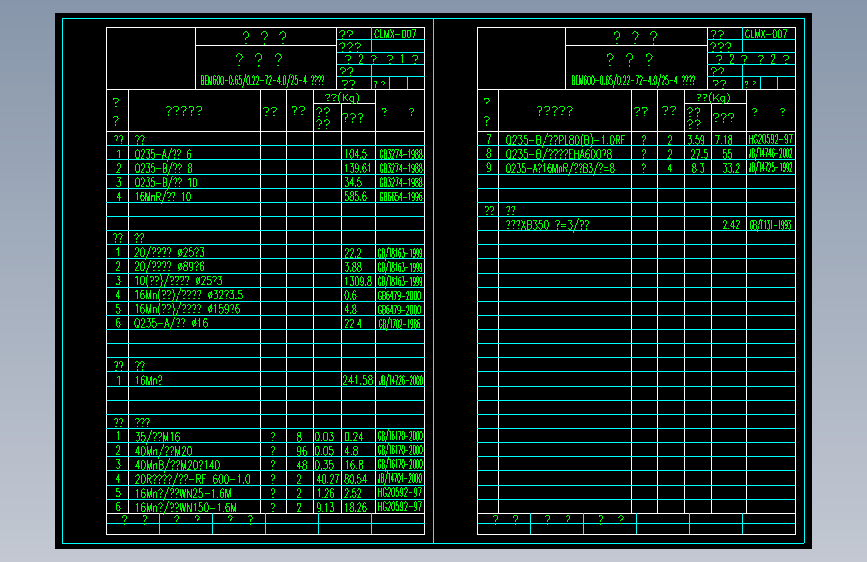Click the left sheet title "BEM600-0.65/0.22-72-4.0/25-4"
This screenshot has height=562, width=867.
pos(254,80)
